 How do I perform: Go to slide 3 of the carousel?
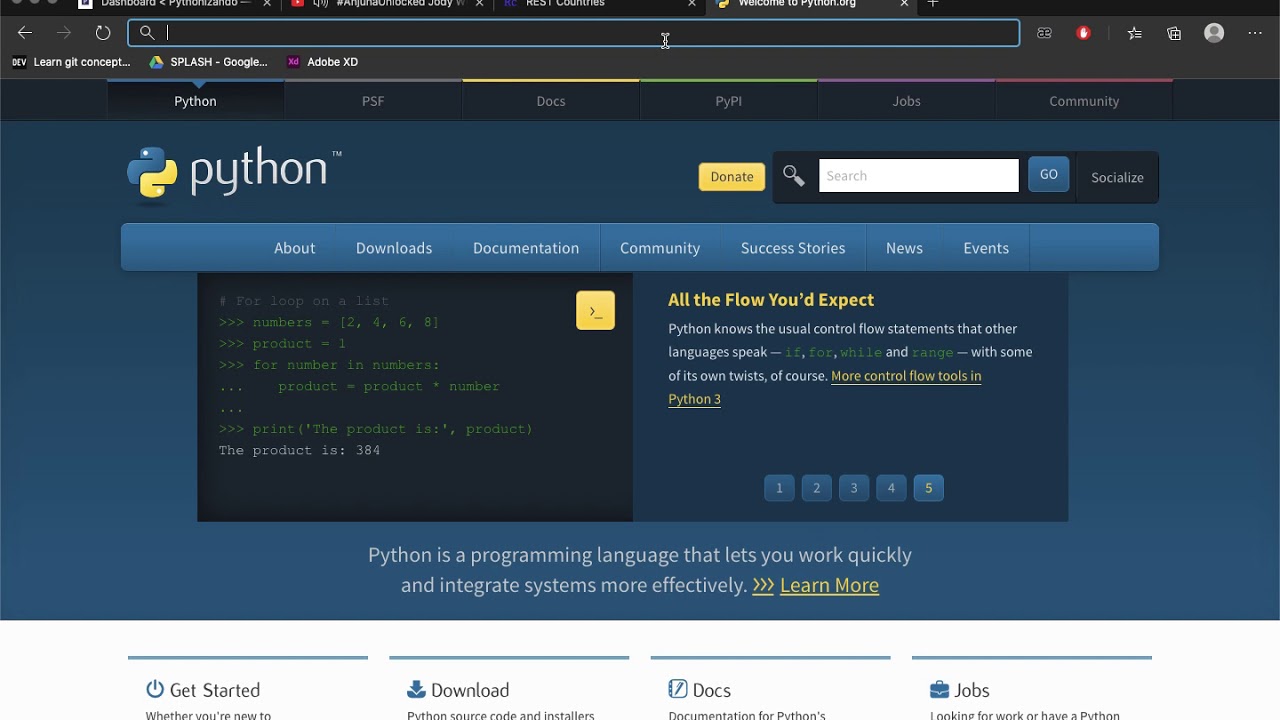click(x=854, y=488)
